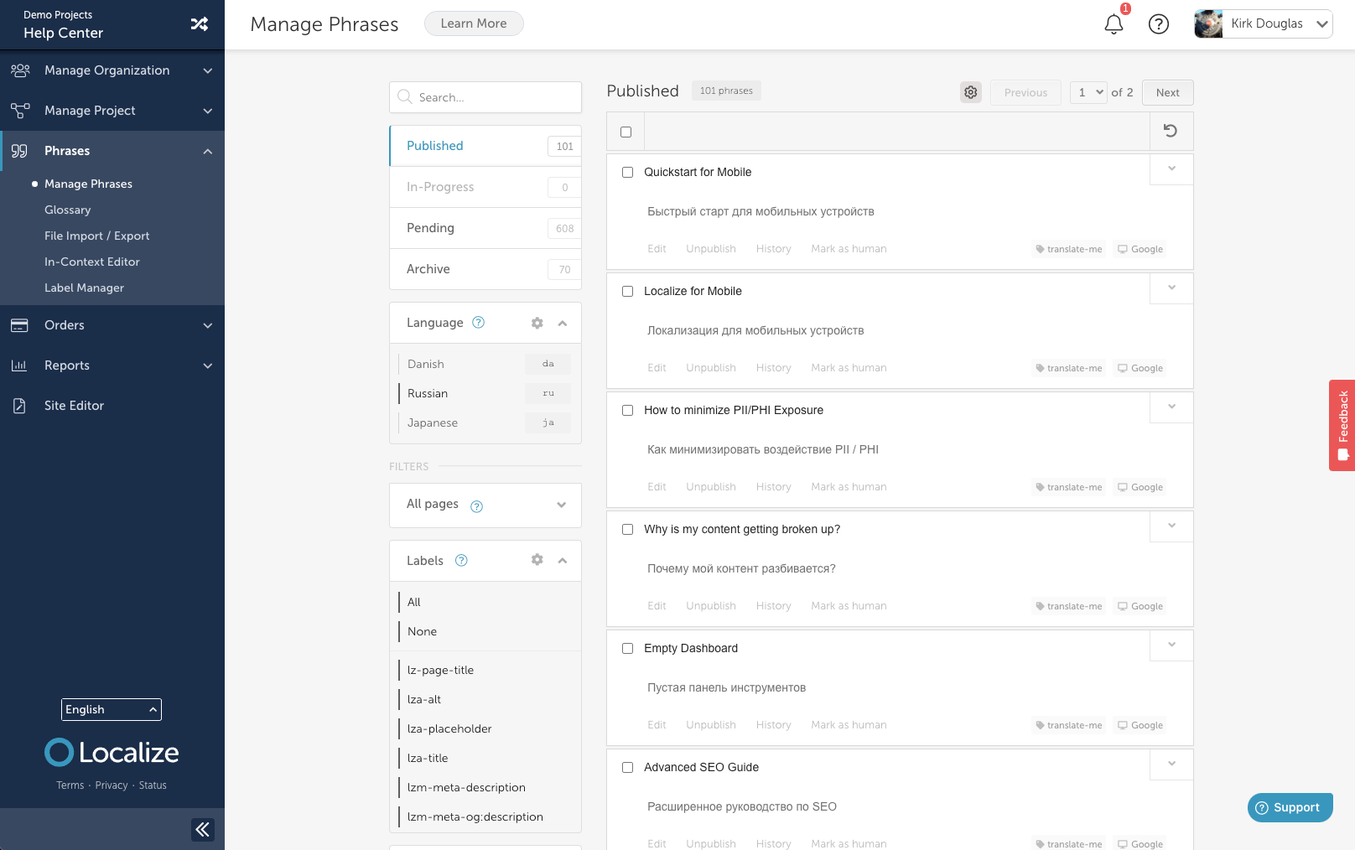Check the checkbox for Advanced SEO Guide

pyautogui.click(x=627, y=767)
